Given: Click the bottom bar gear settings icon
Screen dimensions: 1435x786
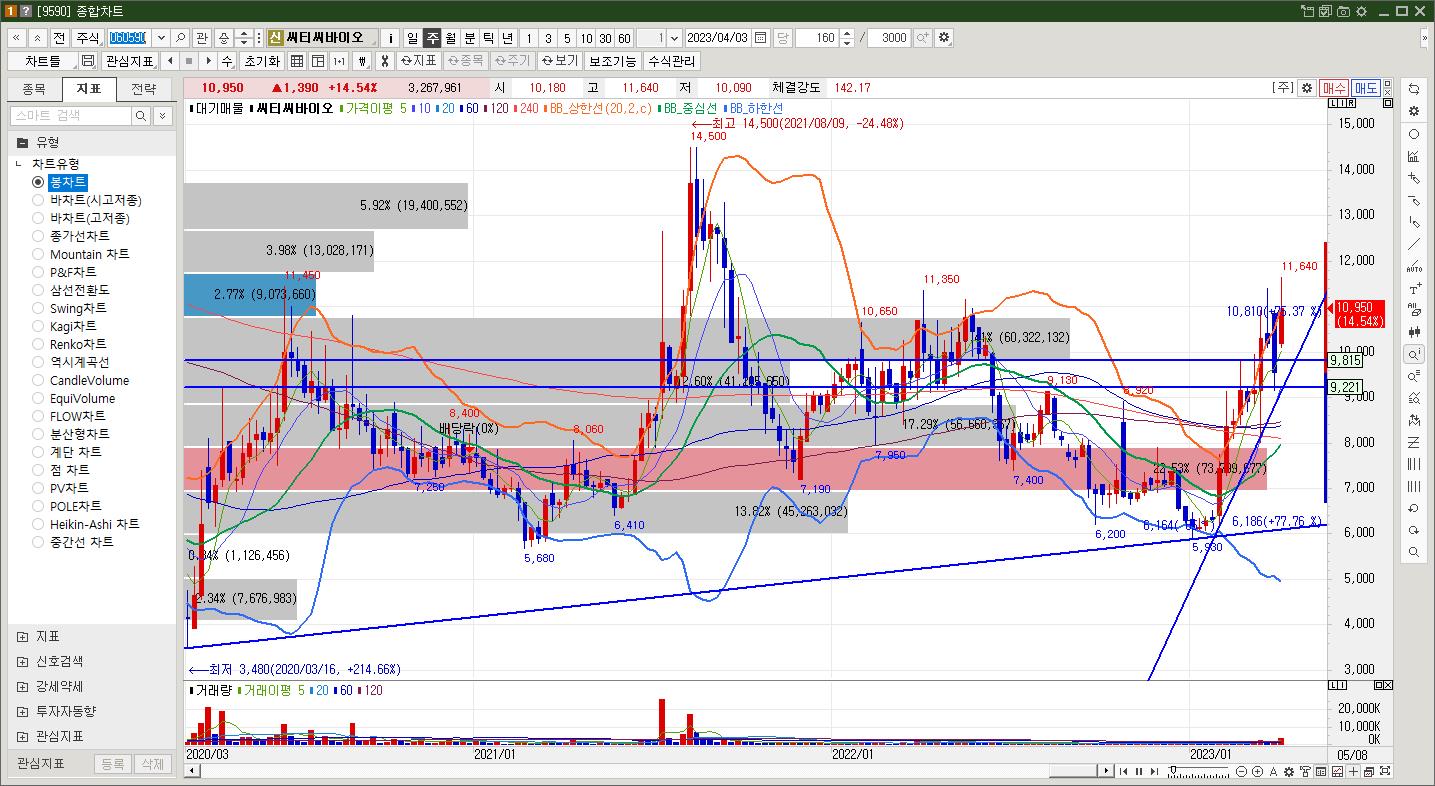Looking at the screenshot, I should pyautogui.click(x=1289, y=771).
